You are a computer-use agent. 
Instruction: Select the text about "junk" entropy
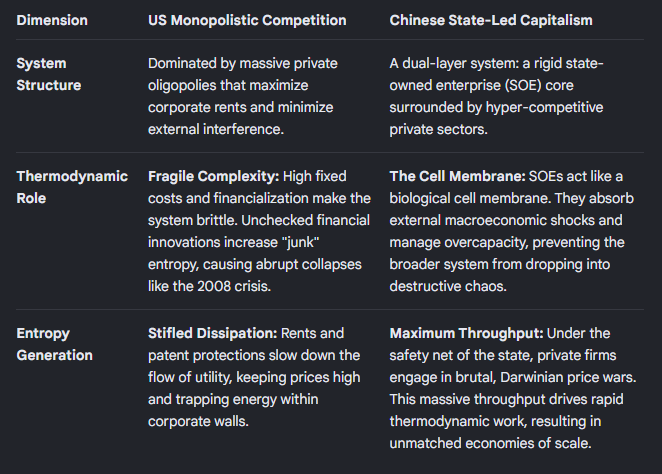click(x=233, y=253)
